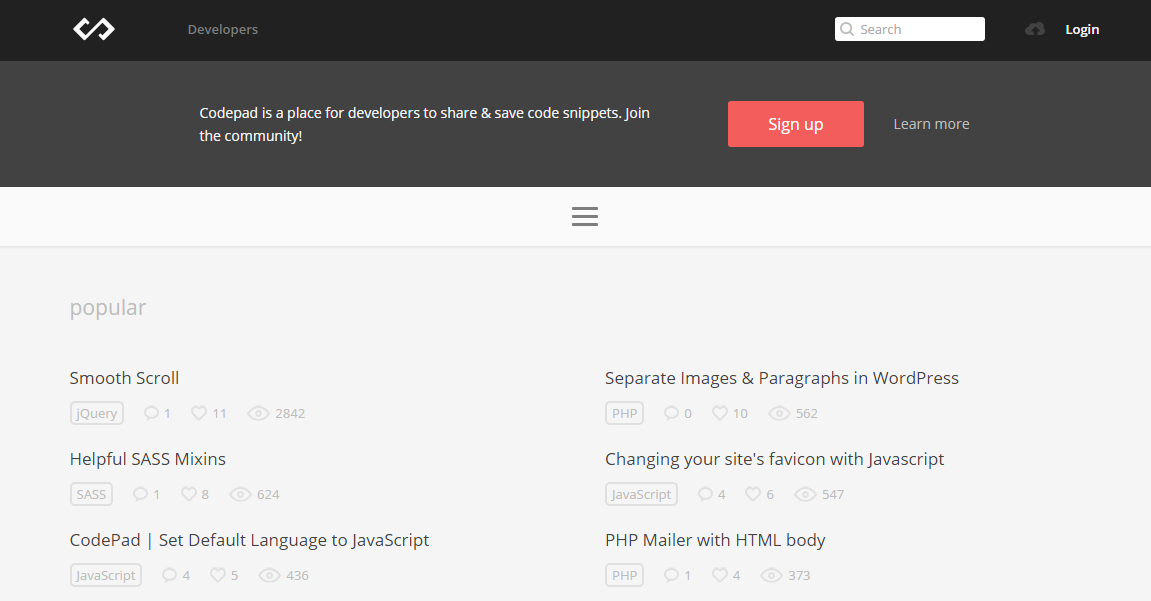Click the 'Codepad is a place for developers' text
The width and height of the screenshot is (1151, 601).
tap(424, 124)
